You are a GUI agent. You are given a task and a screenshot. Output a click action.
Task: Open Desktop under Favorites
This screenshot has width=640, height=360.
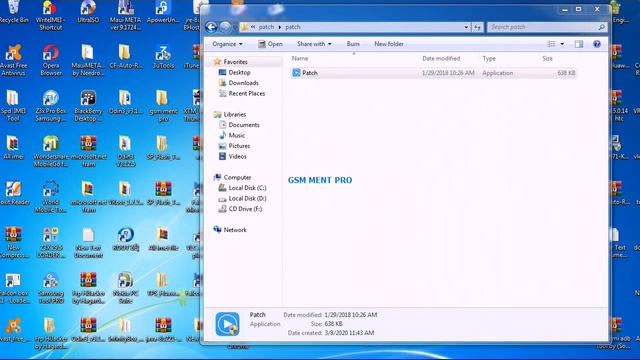239,72
